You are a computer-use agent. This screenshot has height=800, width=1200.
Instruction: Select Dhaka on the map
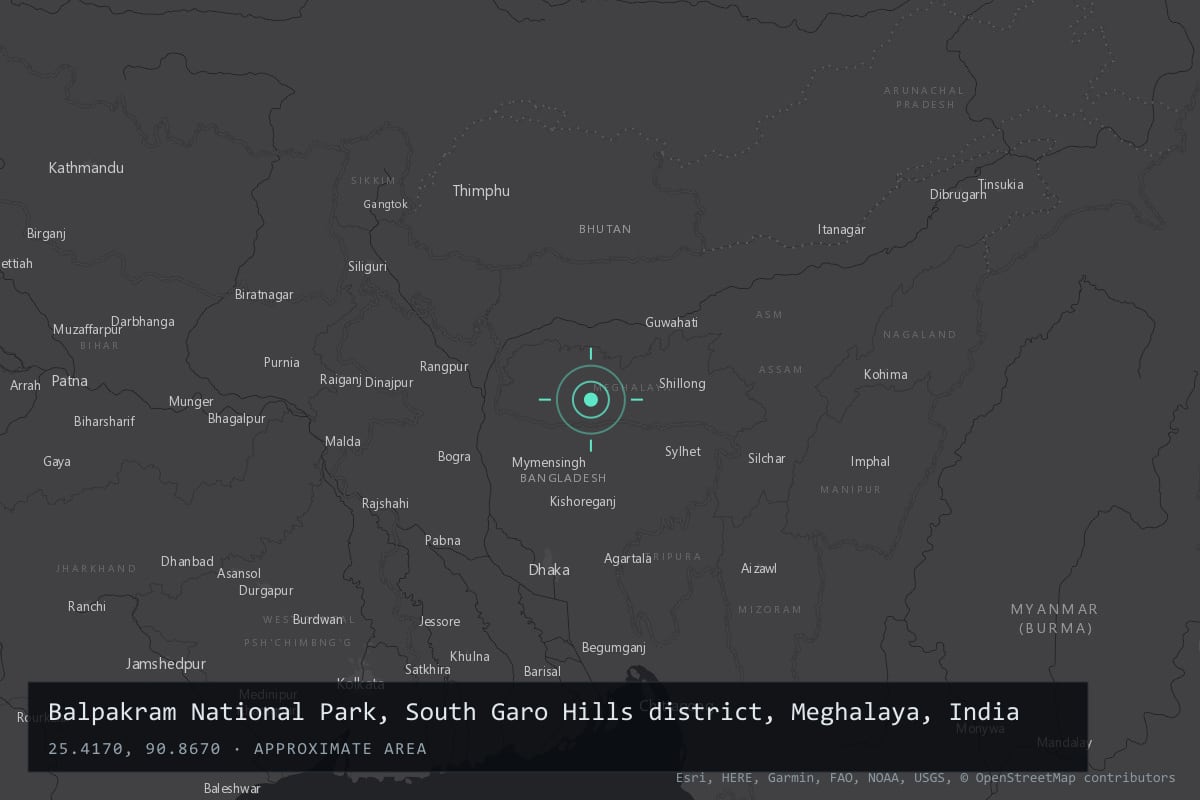(x=549, y=570)
